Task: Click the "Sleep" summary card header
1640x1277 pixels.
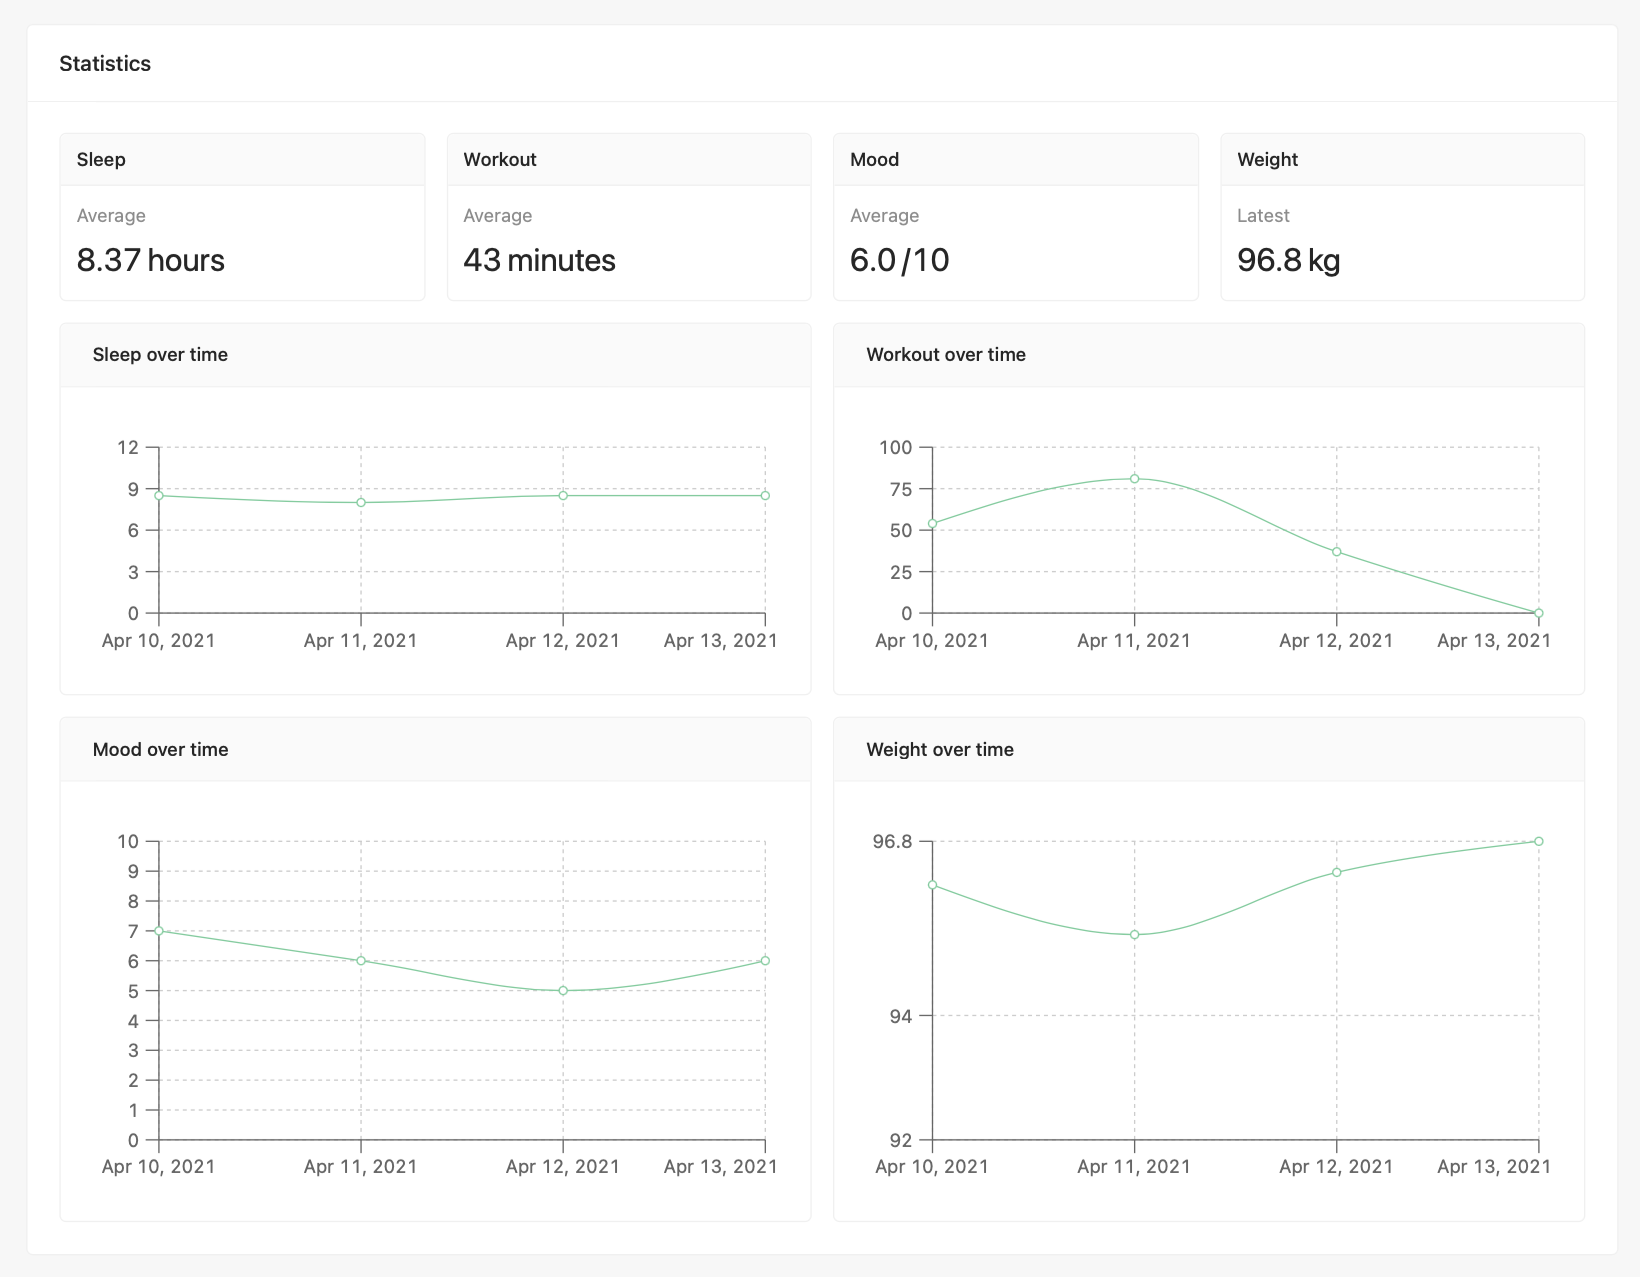Action: pyautogui.click(x=242, y=160)
